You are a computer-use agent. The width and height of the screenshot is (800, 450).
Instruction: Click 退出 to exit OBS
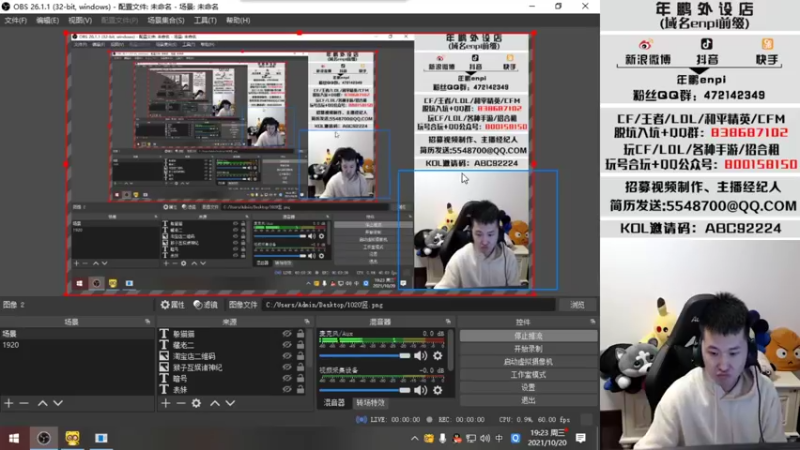click(x=528, y=399)
